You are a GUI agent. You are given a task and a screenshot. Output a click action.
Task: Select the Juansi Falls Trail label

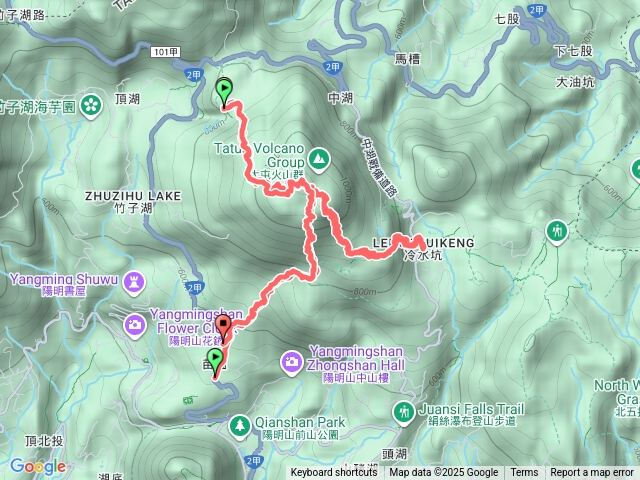(x=472, y=409)
